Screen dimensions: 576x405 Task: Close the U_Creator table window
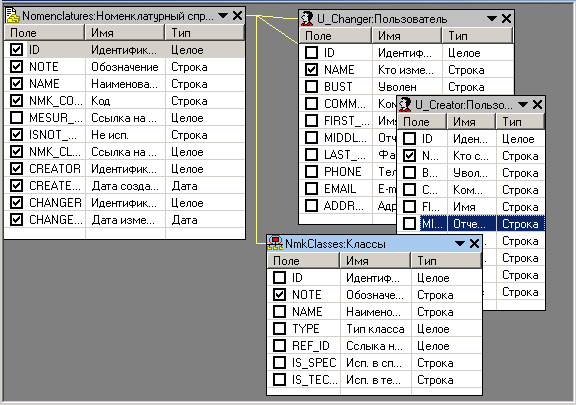[x=537, y=105]
